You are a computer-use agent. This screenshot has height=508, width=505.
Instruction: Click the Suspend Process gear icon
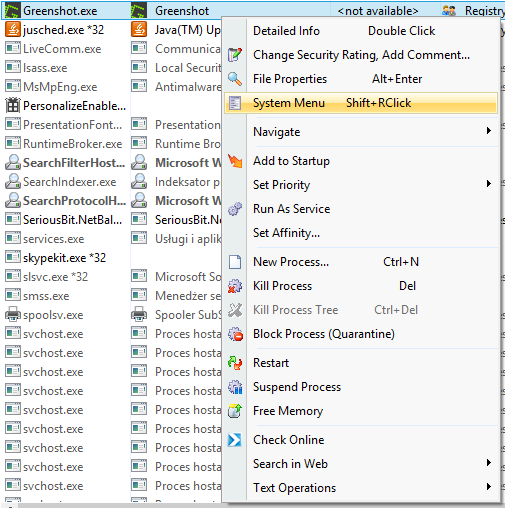(235, 387)
